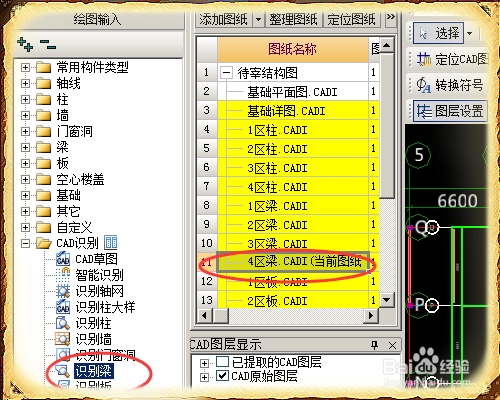Image resolution: width=500 pixels, height=400 pixels.
Task: Open the 添加图纸 dropdown arrow
Action: 258,20
